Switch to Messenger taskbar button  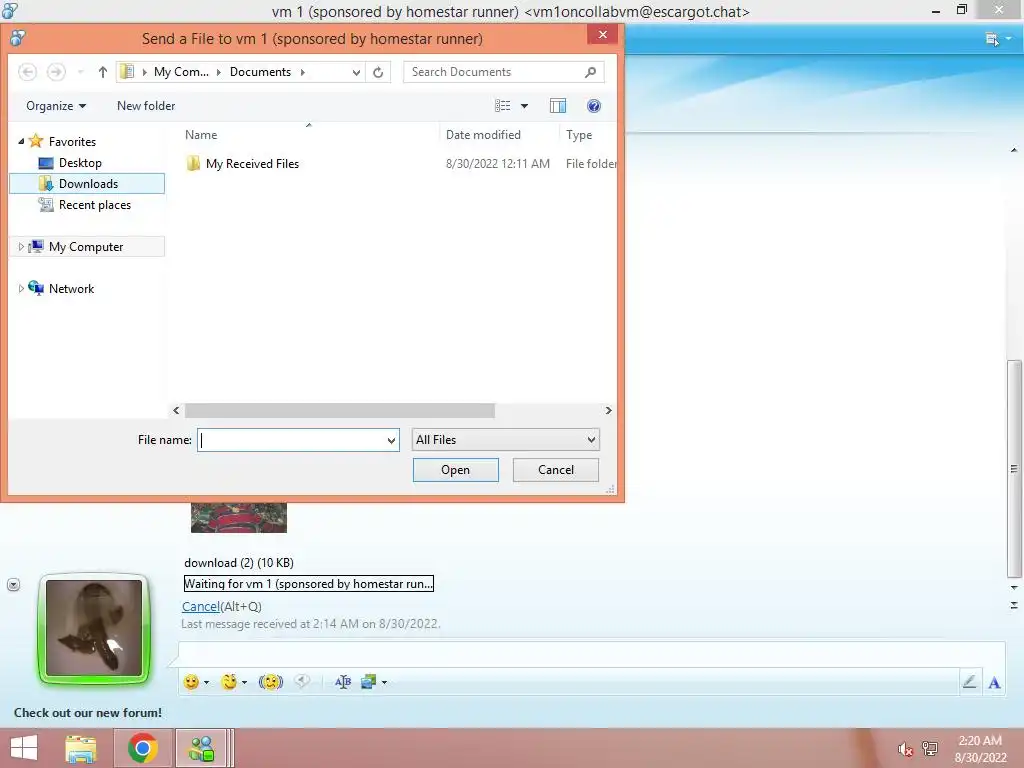pyautogui.click(x=202, y=748)
